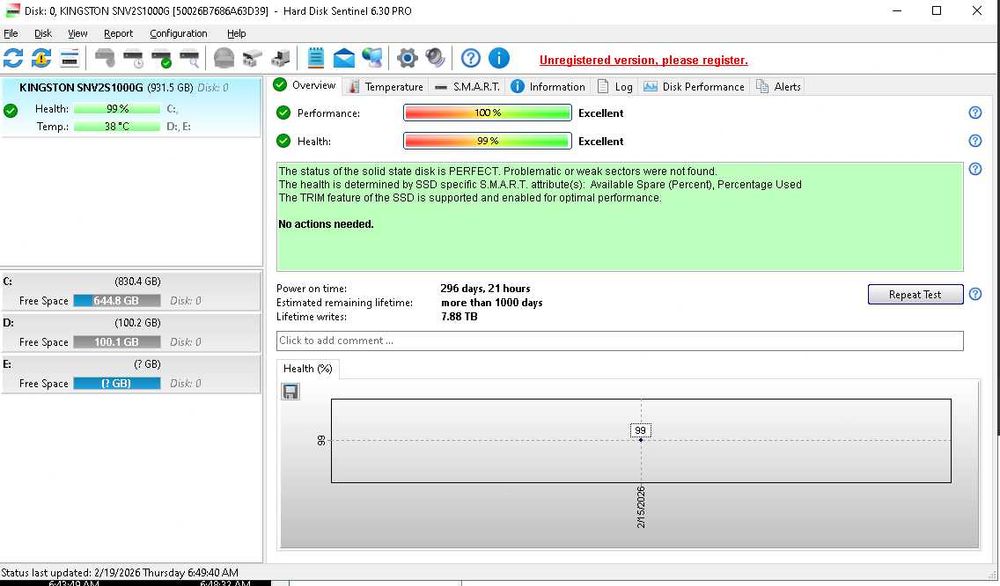Image resolution: width=1000 pixels, height=586 pixels.
Task: Click the C: free space 644.8 GB bar
Action: [x=117, y=300]
